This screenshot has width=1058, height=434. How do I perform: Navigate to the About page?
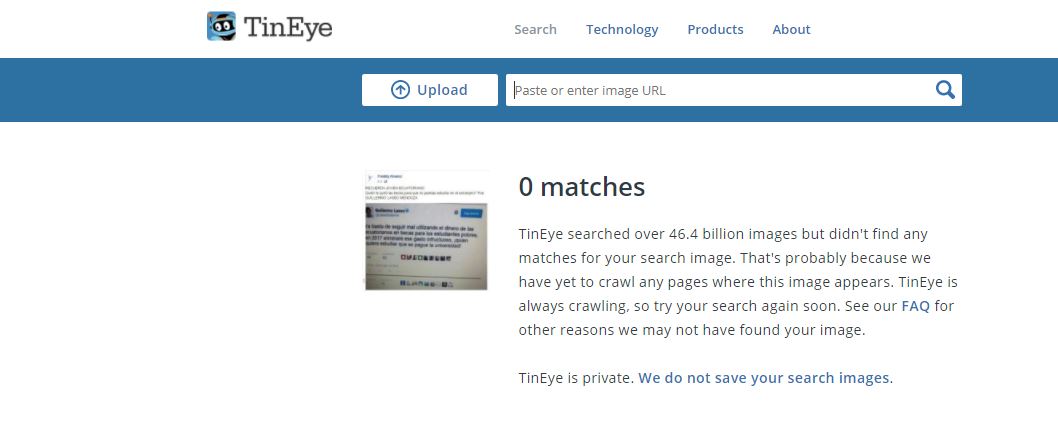tap(791, 29)
